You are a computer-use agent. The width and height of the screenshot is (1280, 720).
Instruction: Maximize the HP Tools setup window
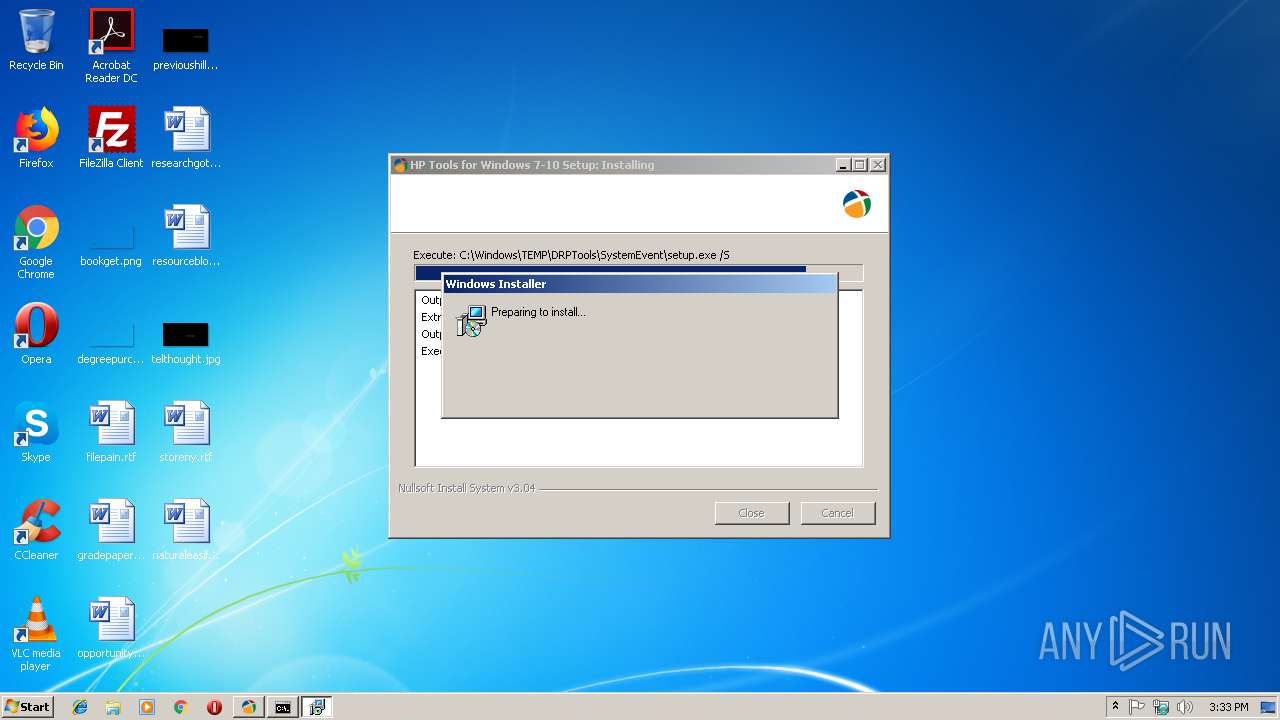pyautogui.click(x=860, y=165)
